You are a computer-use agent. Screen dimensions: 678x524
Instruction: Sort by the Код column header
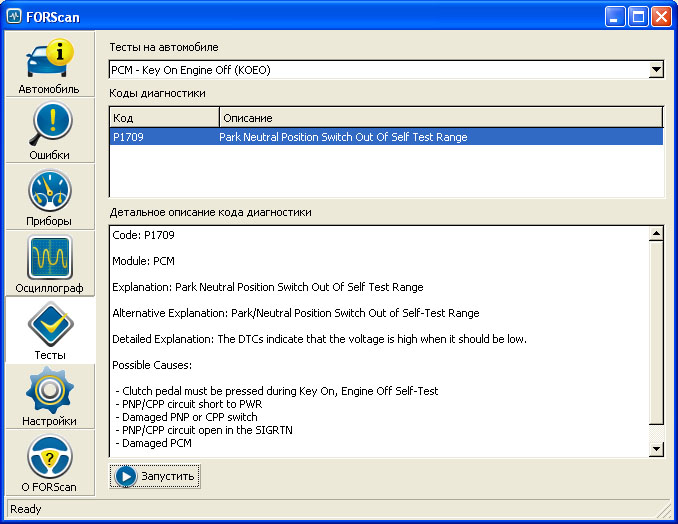pyautogui.click(x=164, y=118)
